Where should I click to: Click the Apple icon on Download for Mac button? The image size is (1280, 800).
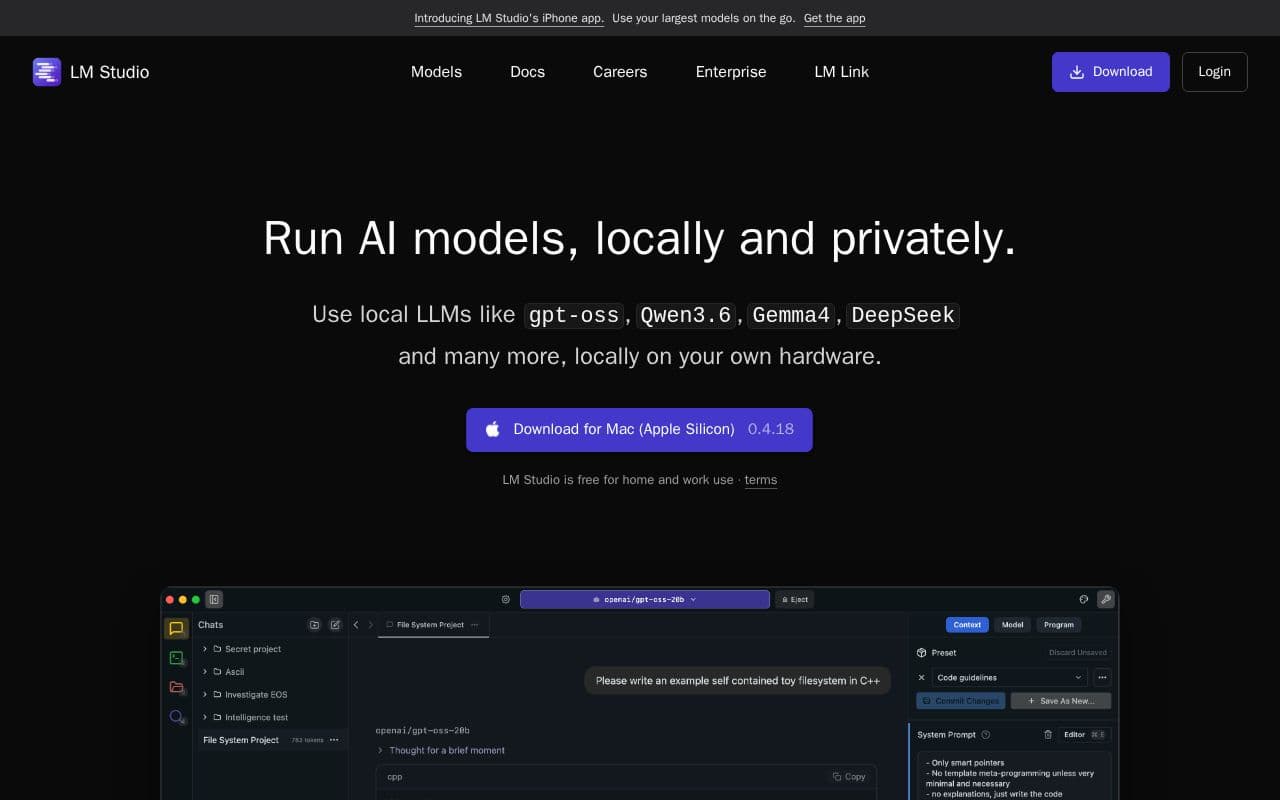point(492,429)
